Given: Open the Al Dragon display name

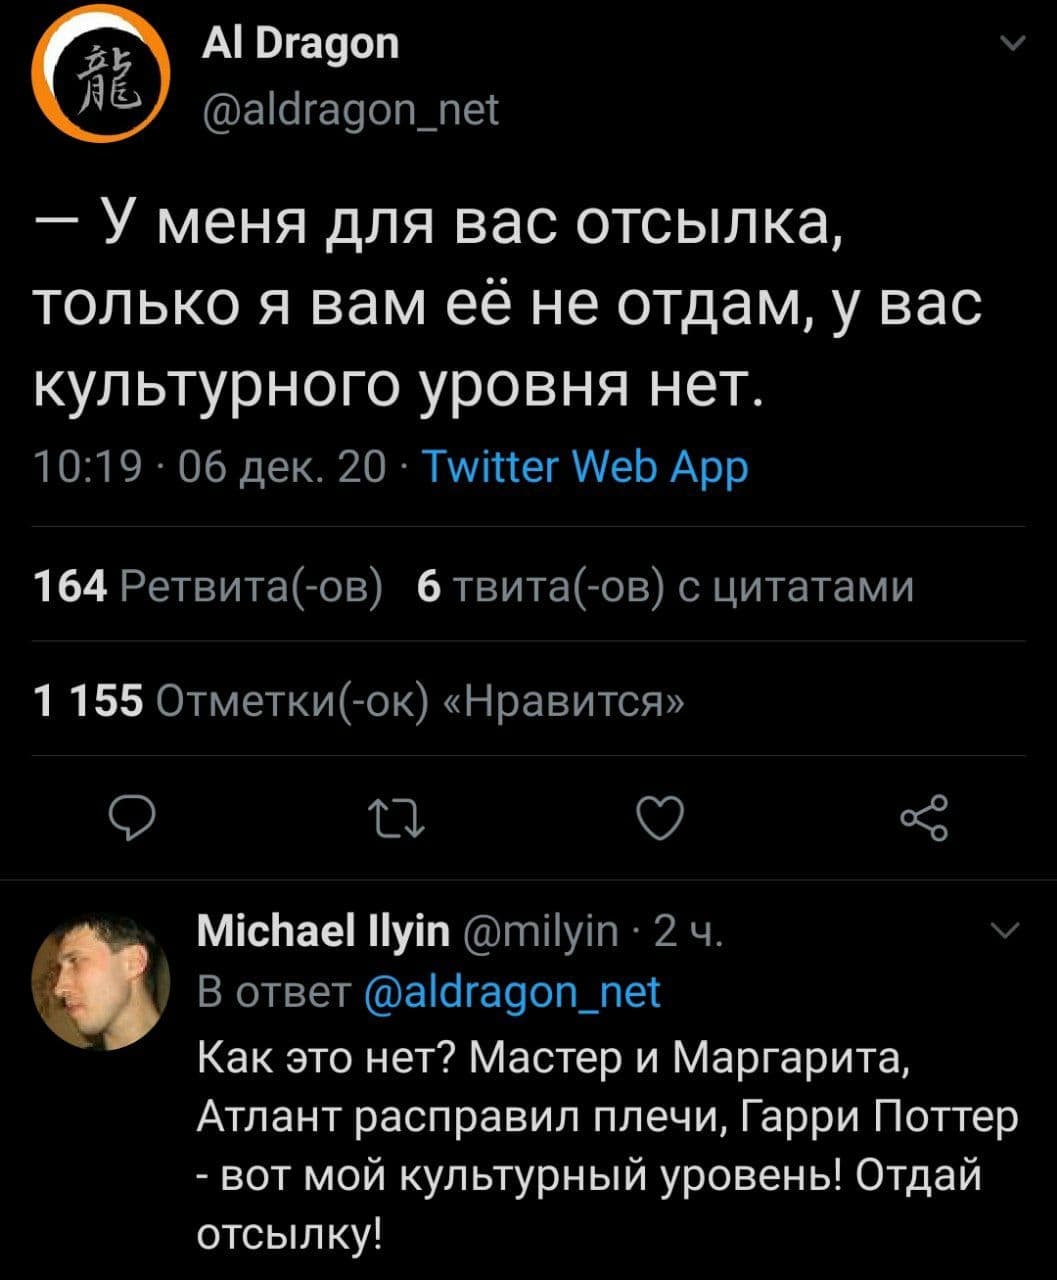Looking at the screenshot, I should pos(300,43).
